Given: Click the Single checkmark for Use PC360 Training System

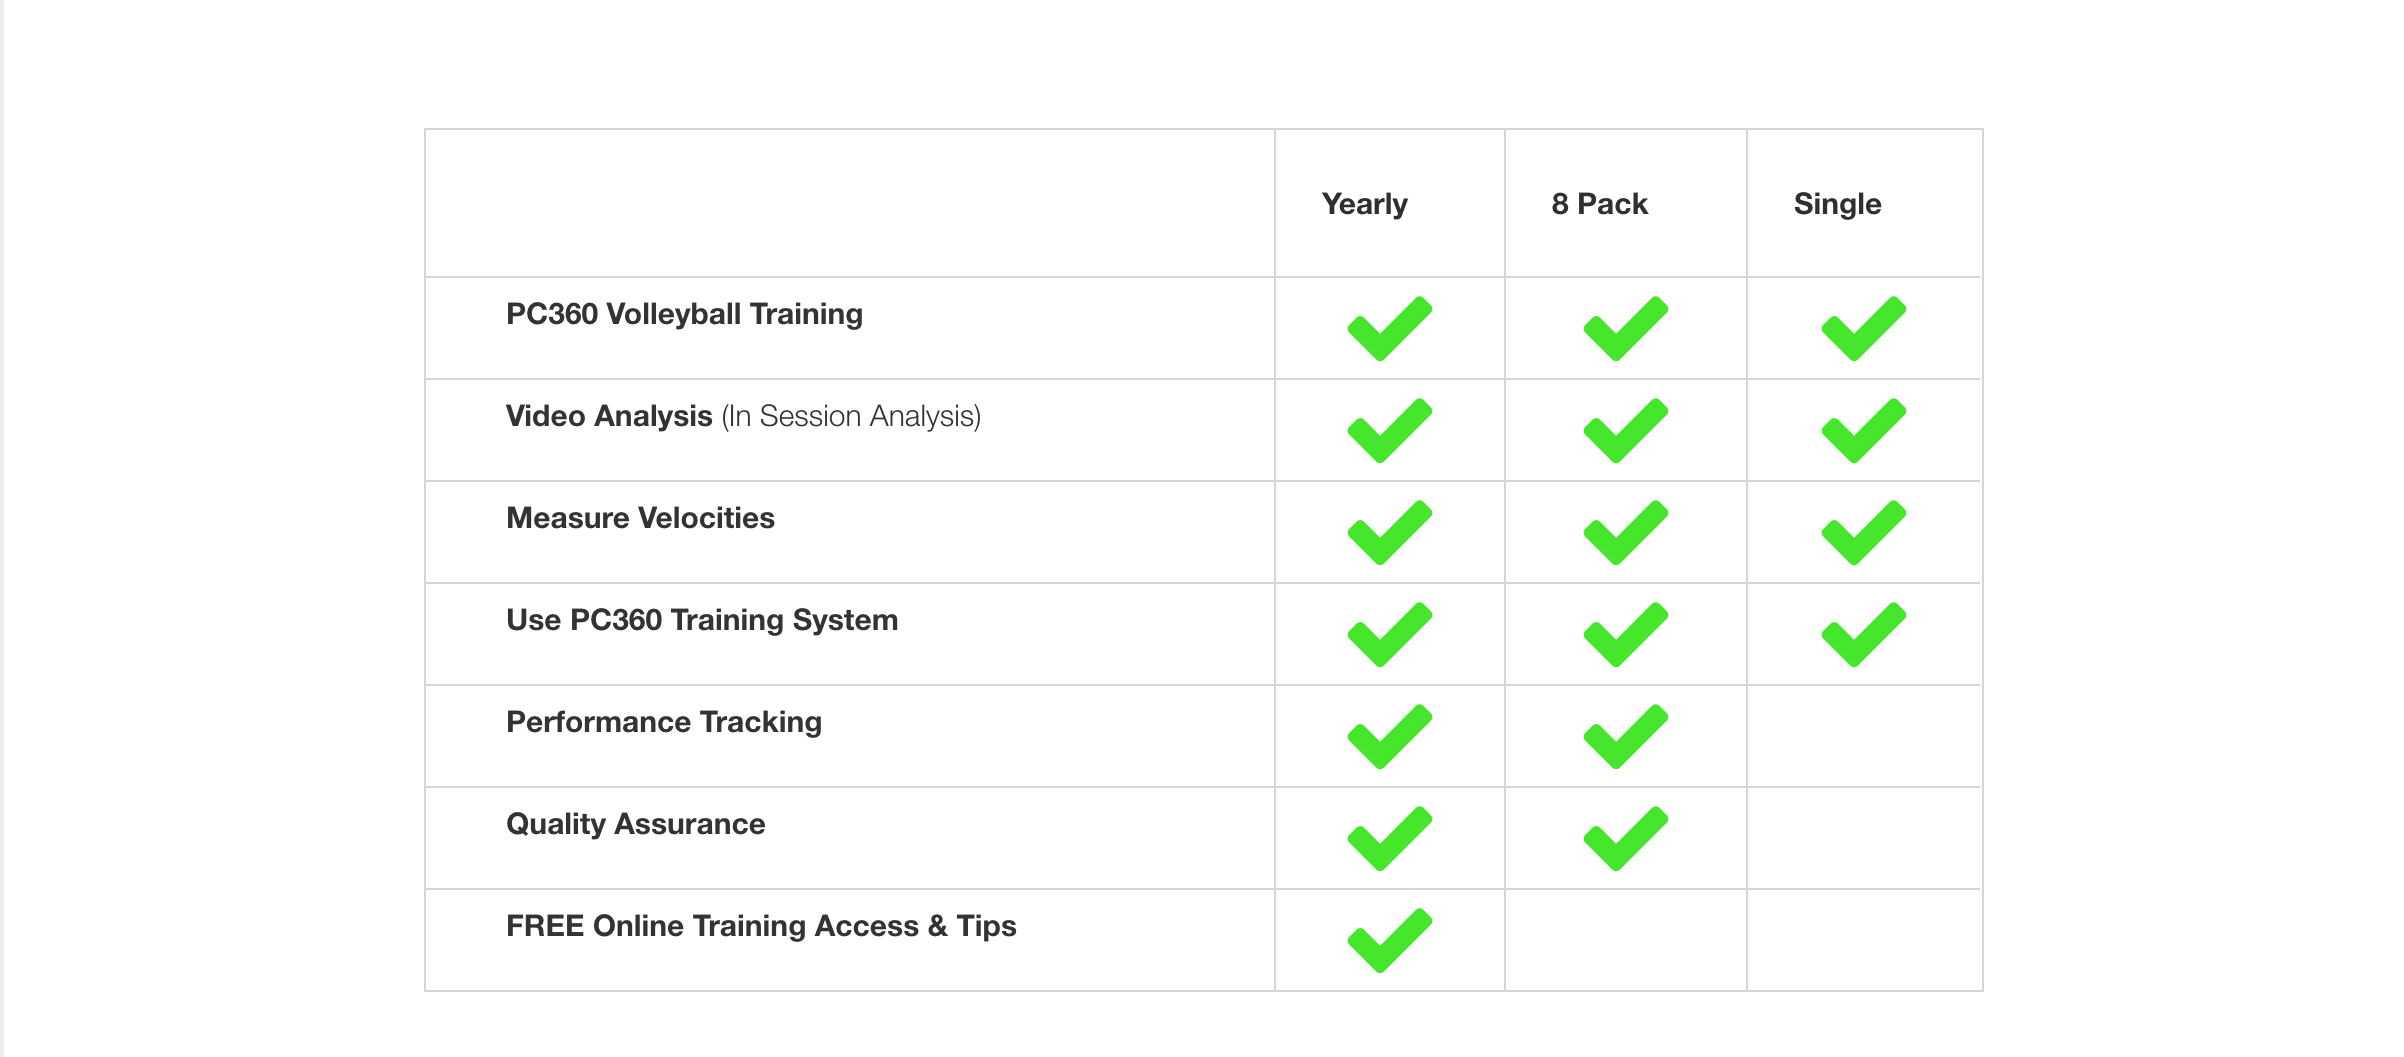Looking at the screenshot, I should pos(1864,635).
